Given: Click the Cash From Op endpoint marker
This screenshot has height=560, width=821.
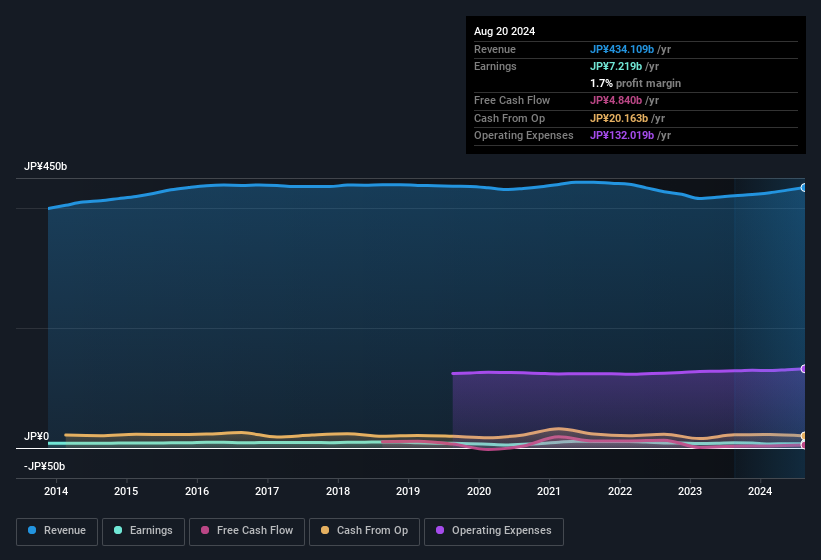Looking at the screenshot, I should pyautogui.click(x=804, y=435).
